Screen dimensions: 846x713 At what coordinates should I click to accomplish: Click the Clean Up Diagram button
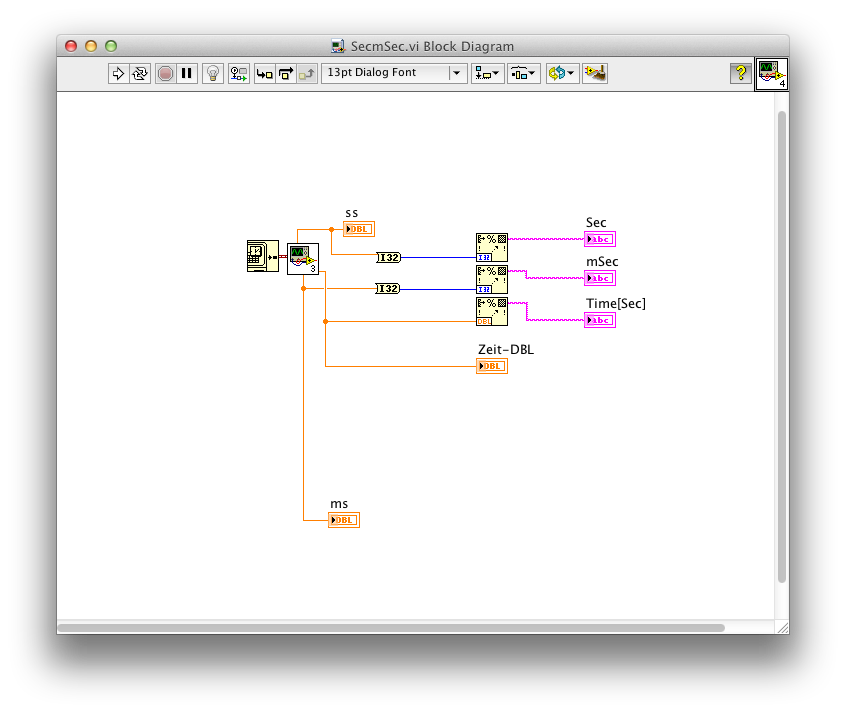(595, 73)
